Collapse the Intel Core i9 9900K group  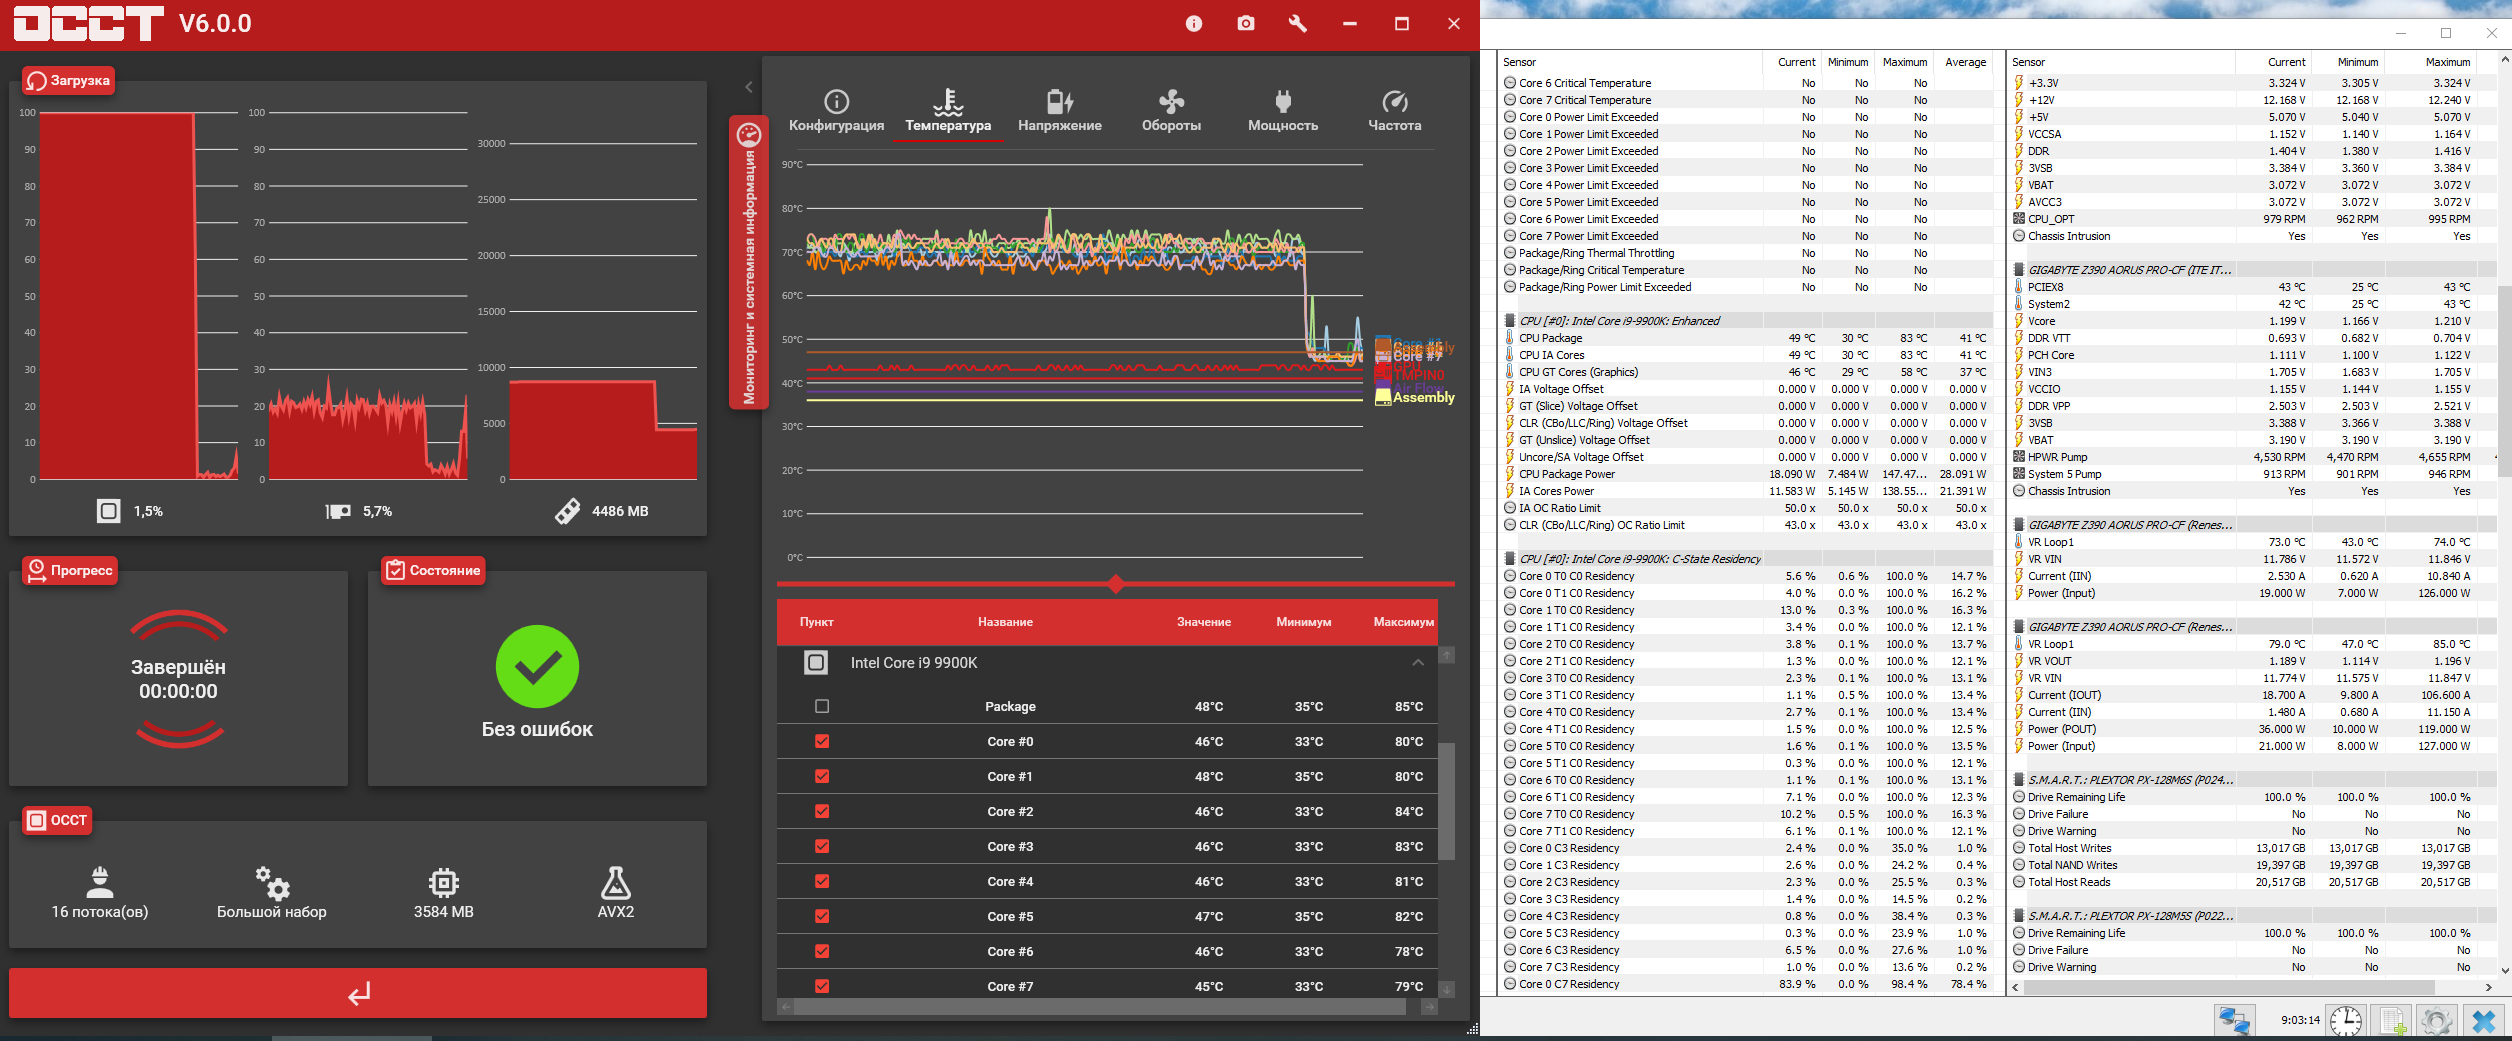tap(1417, 663)
